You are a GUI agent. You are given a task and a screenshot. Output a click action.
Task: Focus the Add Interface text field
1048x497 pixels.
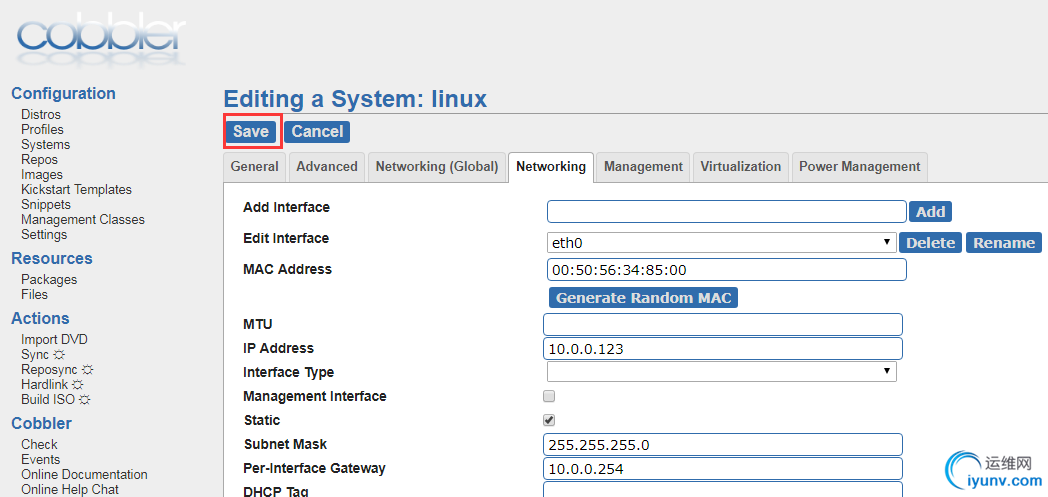tap(727, 212)
